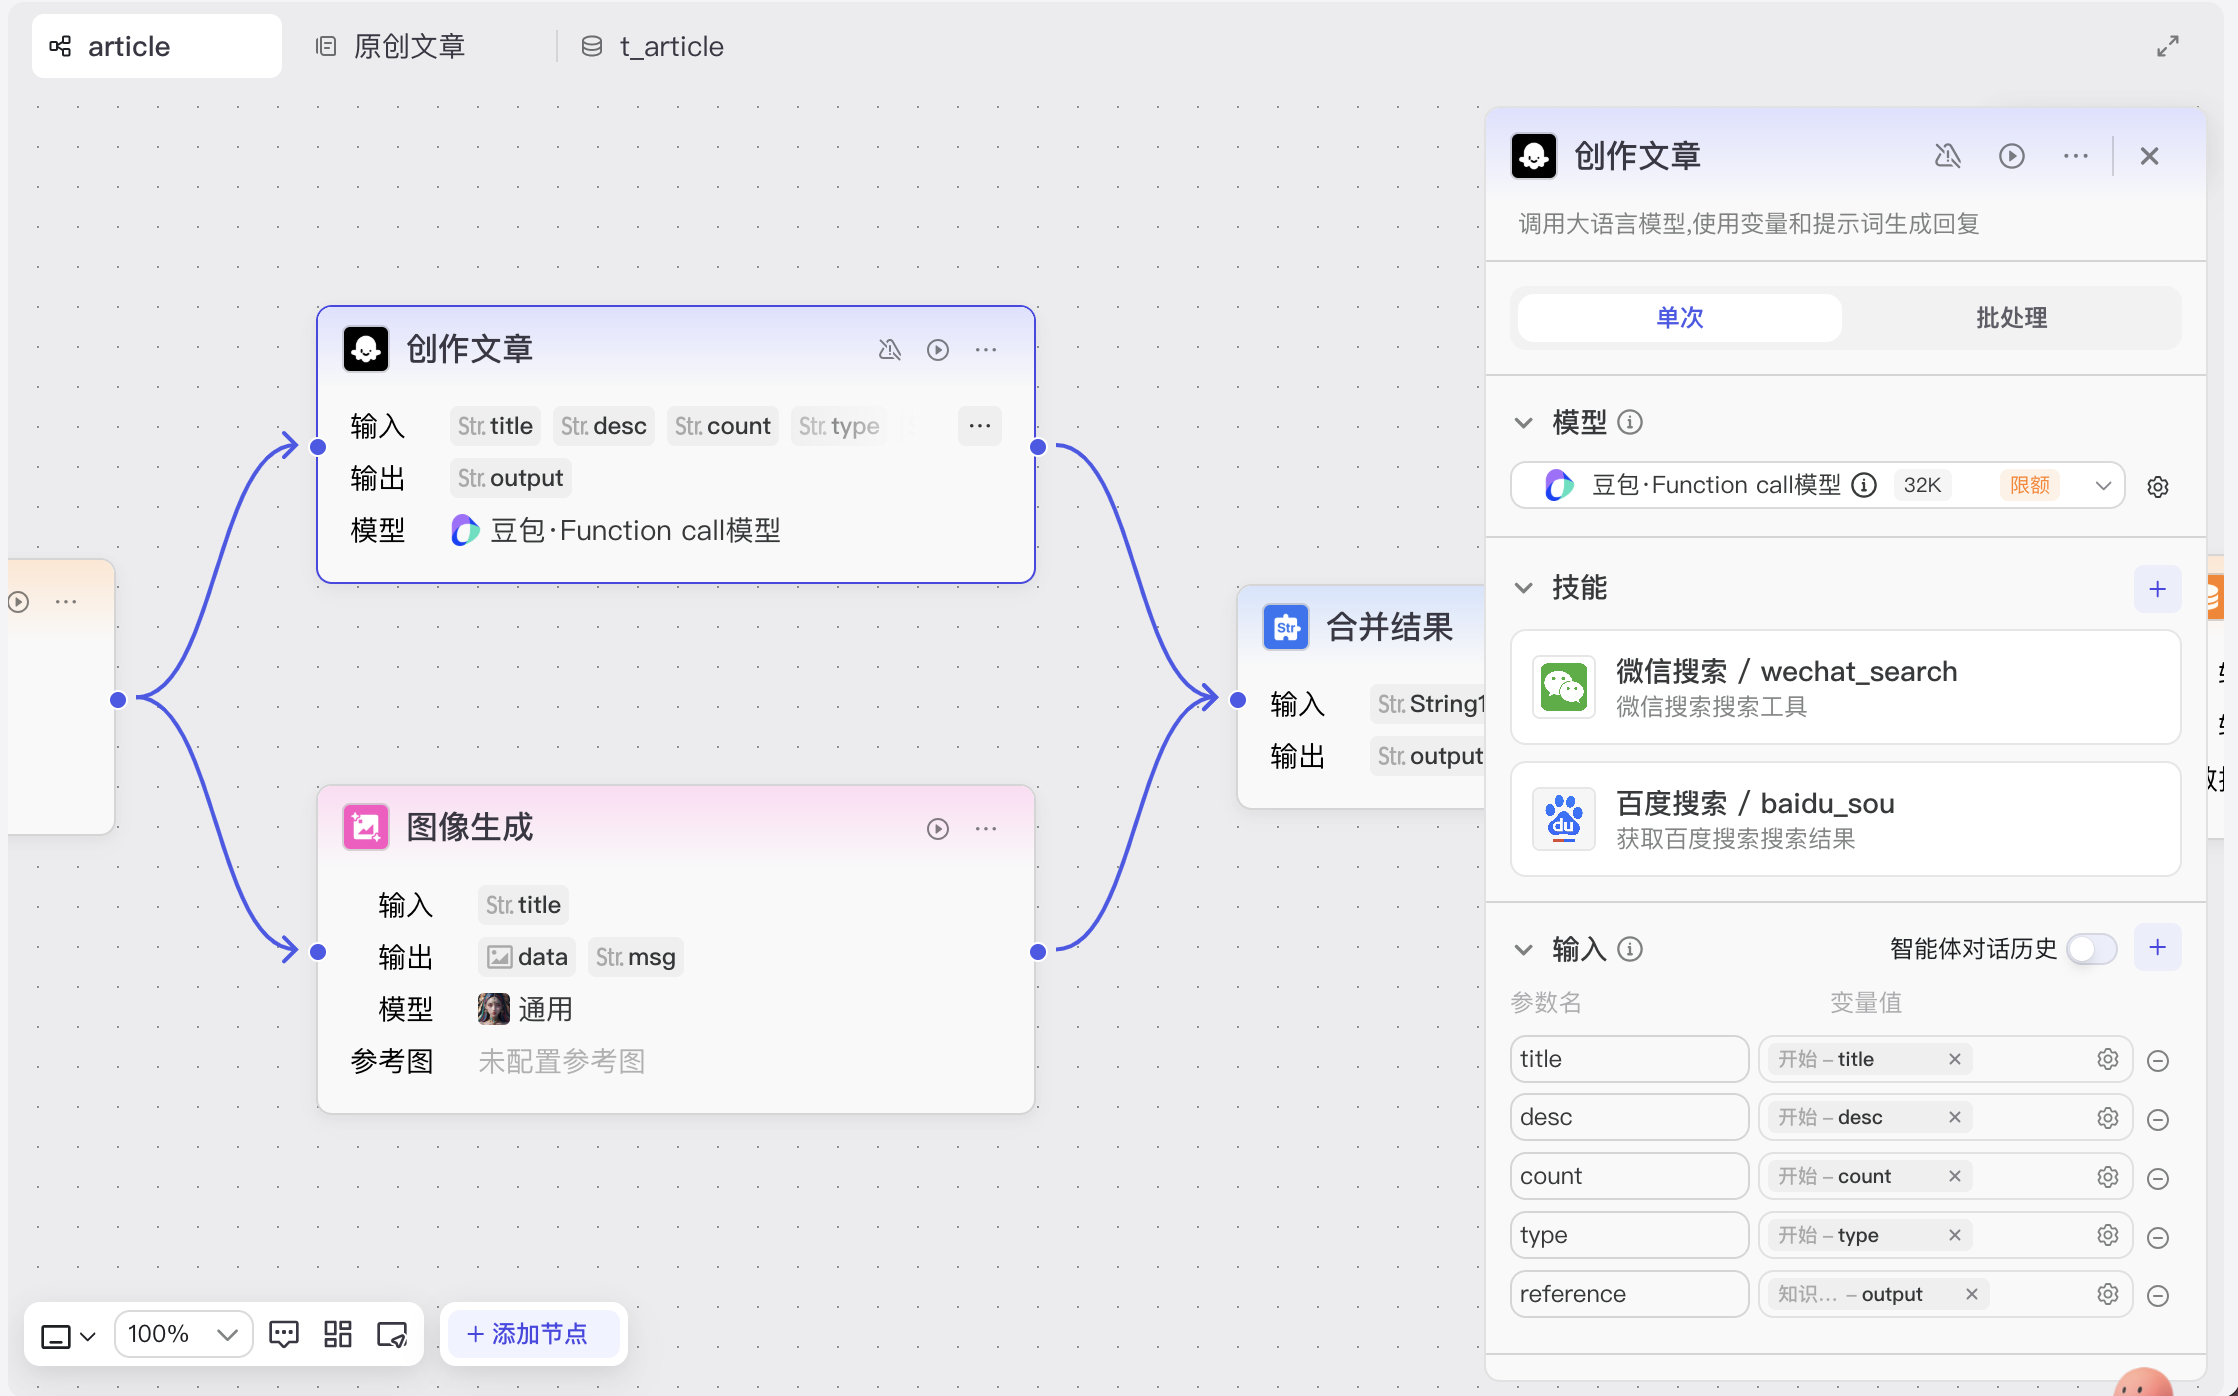Click the auto-layout grid icon in the bottom toolbar
This screenshot has width=2238, height=1396.
(x=338, y=1334)
